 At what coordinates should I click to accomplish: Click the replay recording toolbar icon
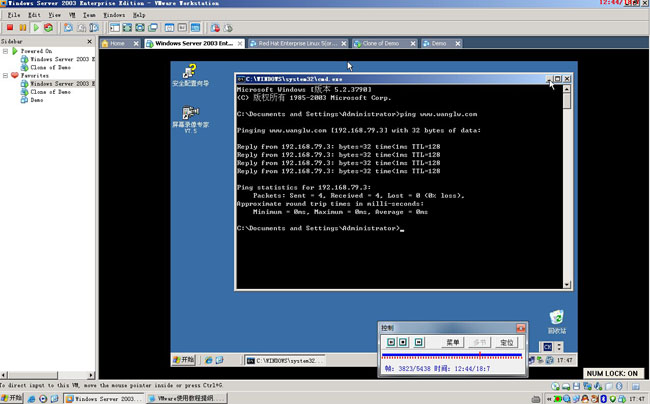[228, 28]
